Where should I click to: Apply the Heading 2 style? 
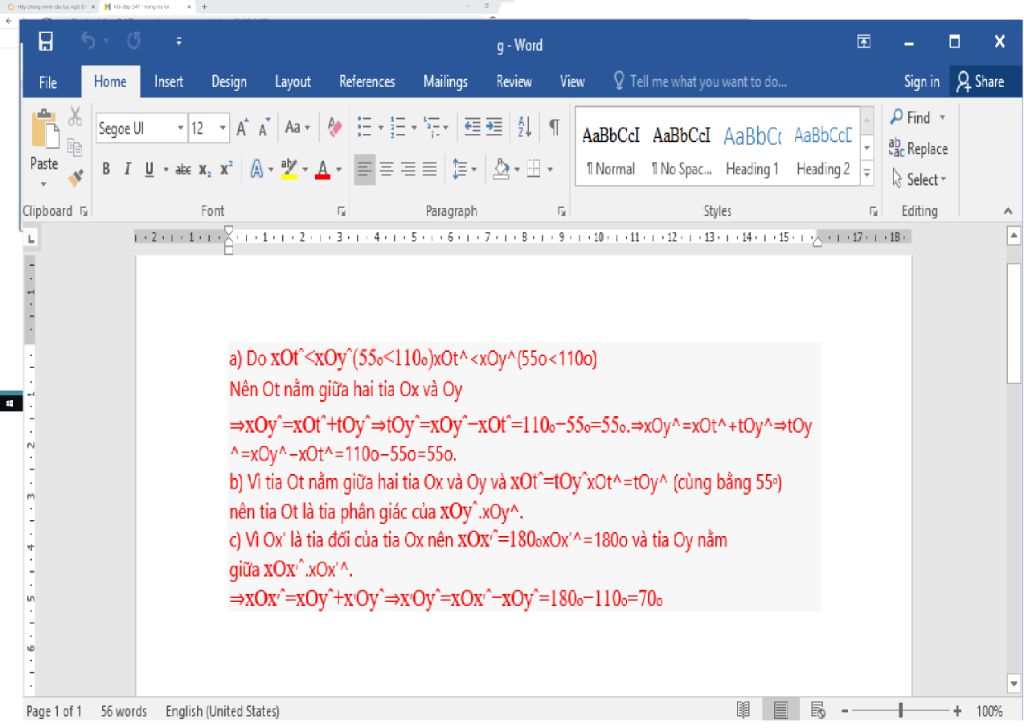pyautogui.click(x=823, y=150)
